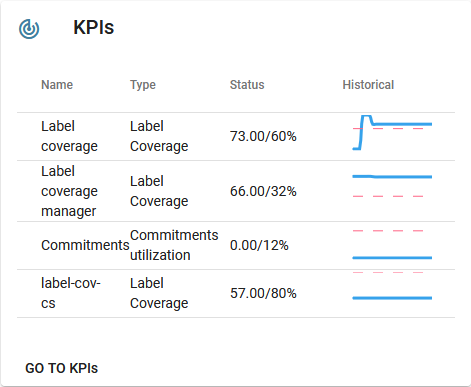Open the 'Commitments' KPI name
Viewport: 471px width, 387px height.
click(x=85, y=245)
